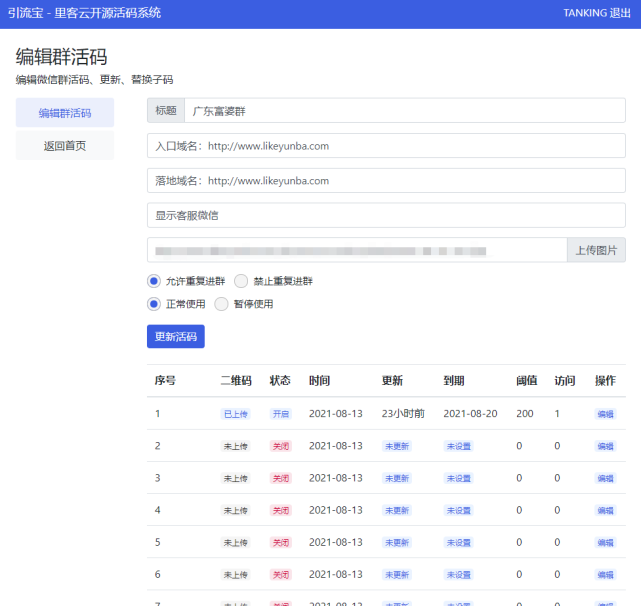Image resolution: width=641 pixels, height=606 pixels.
Task: Click the 未更新 badge in row 6
Action: [x=396, y=574]
